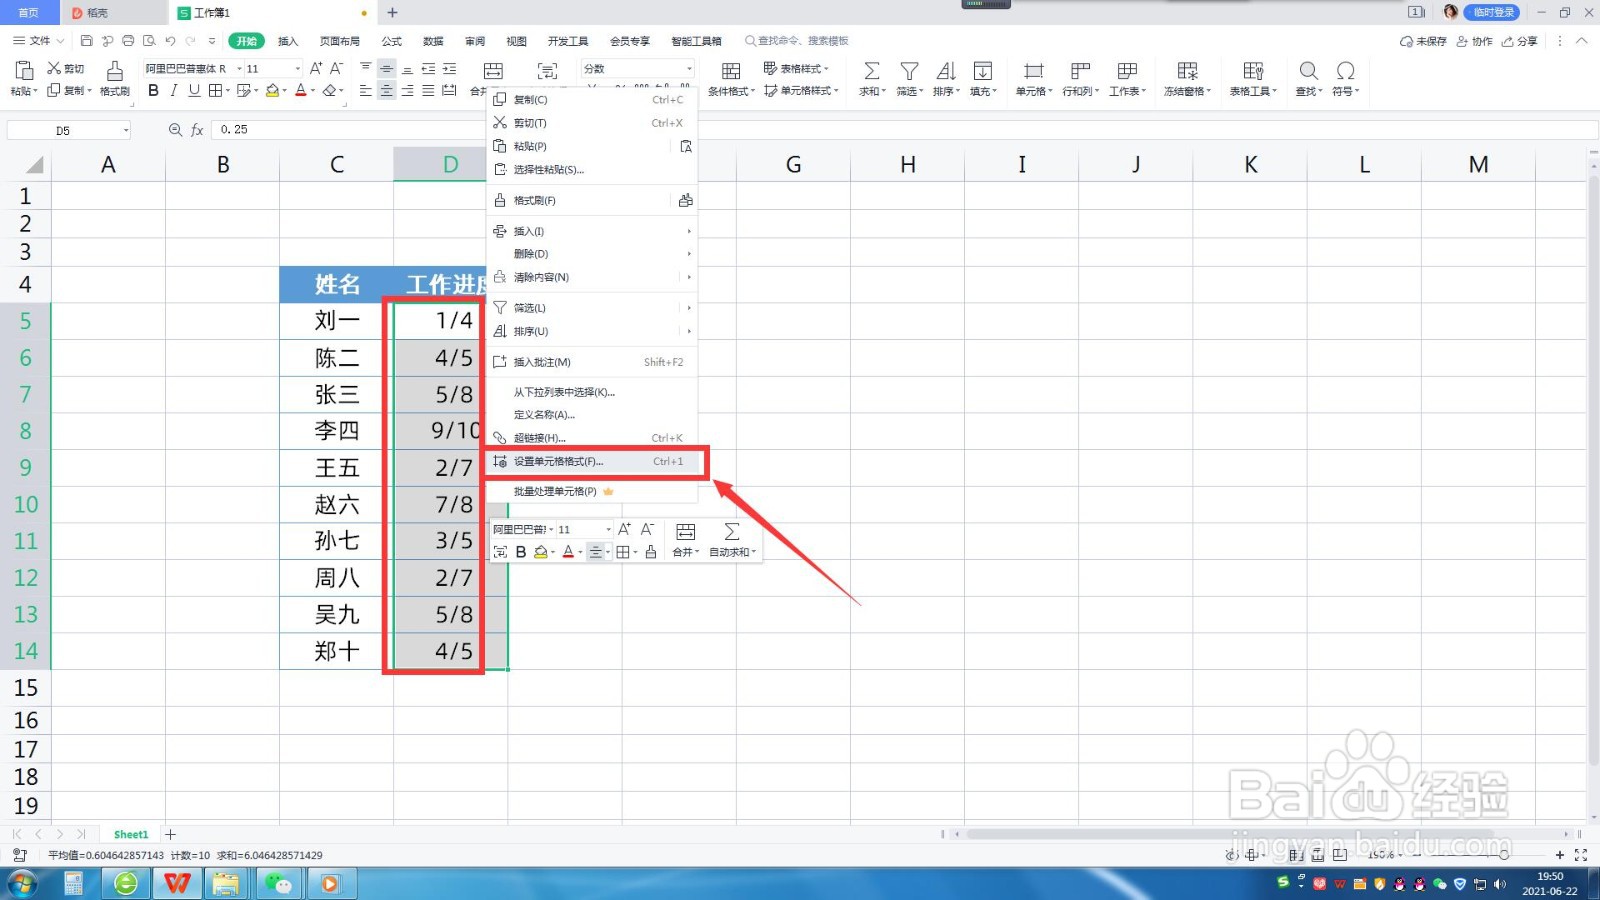The width and height of the screenshot is (1600, 900).
Task: Choose 插入批注(M) in context menu
Action: [x=591, y=362]
